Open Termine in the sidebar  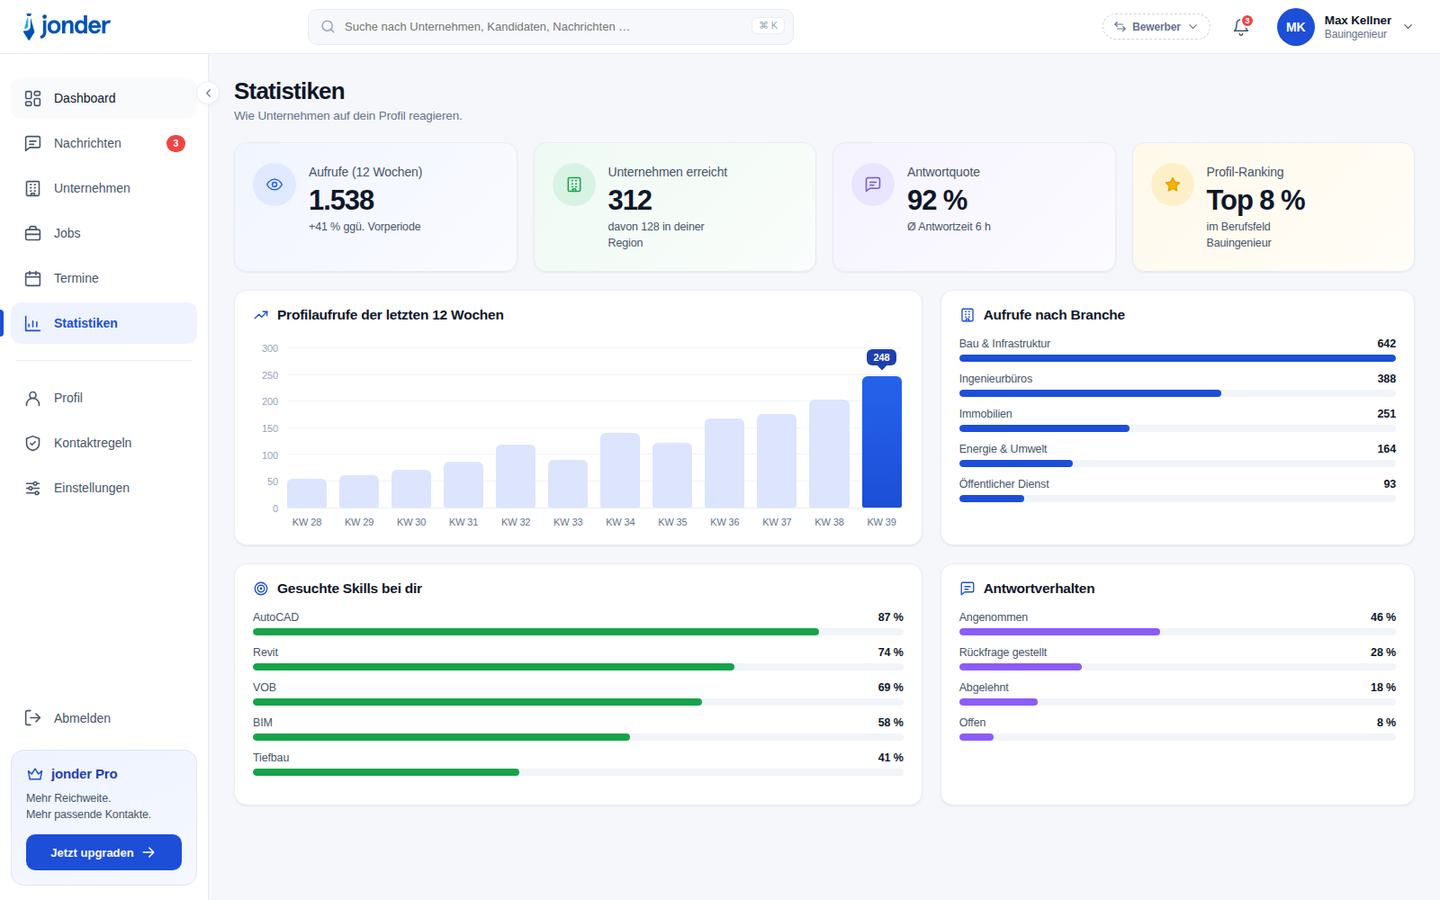[104, 278]
